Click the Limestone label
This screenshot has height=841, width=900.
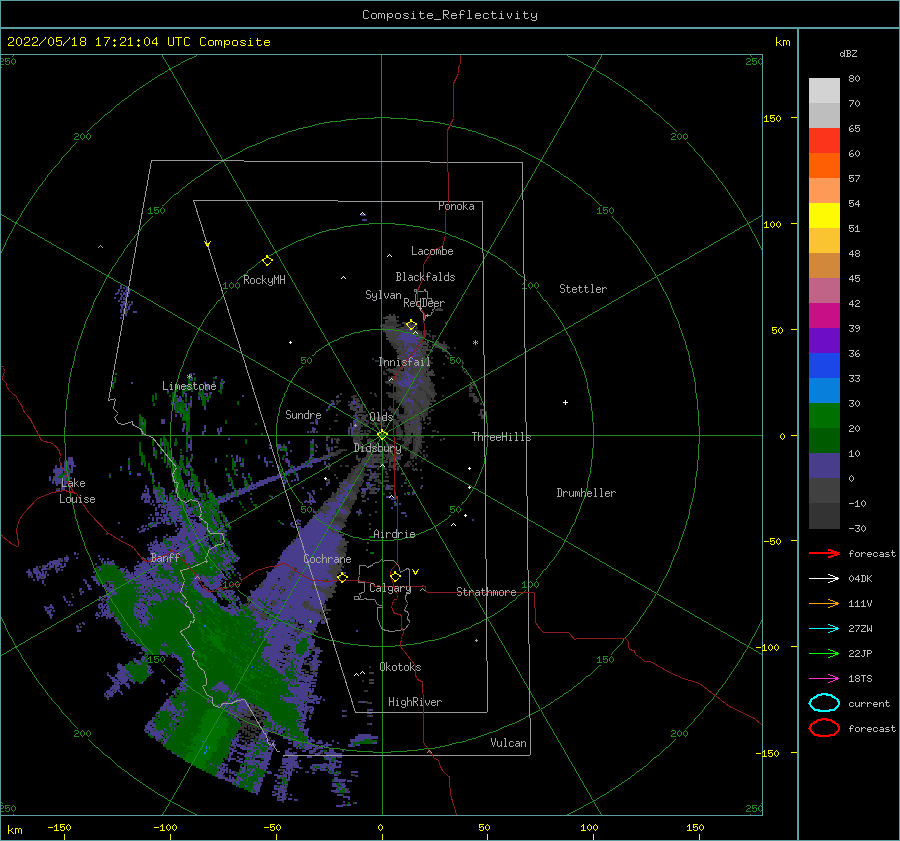pyautogui.click(x=189, y=386)
